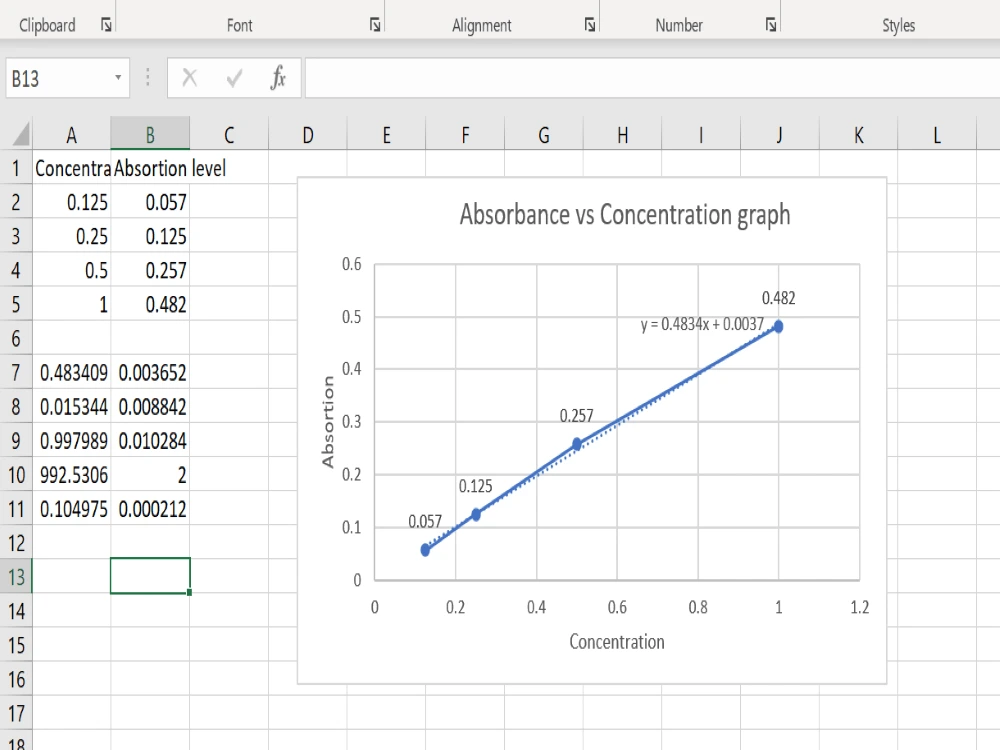The height and width of the screenshot is (750, 1000).
Task: Select cell B10 with value 2
Action: (x=150, y=474)
